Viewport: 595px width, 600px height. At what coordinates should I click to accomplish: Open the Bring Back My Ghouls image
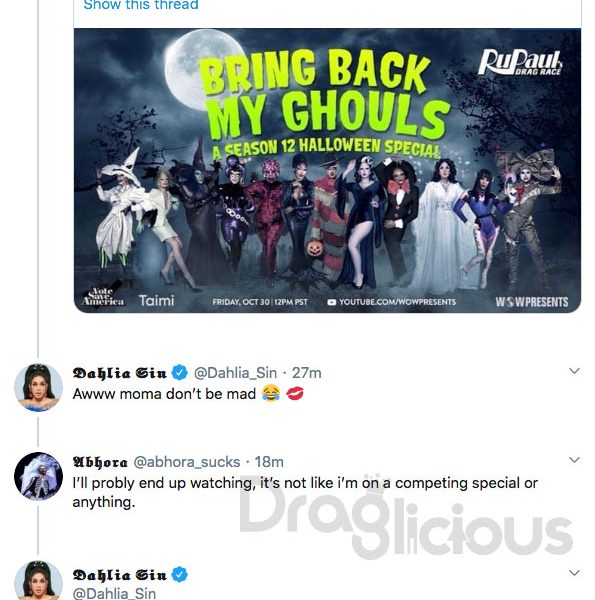(x=328, y=171)
